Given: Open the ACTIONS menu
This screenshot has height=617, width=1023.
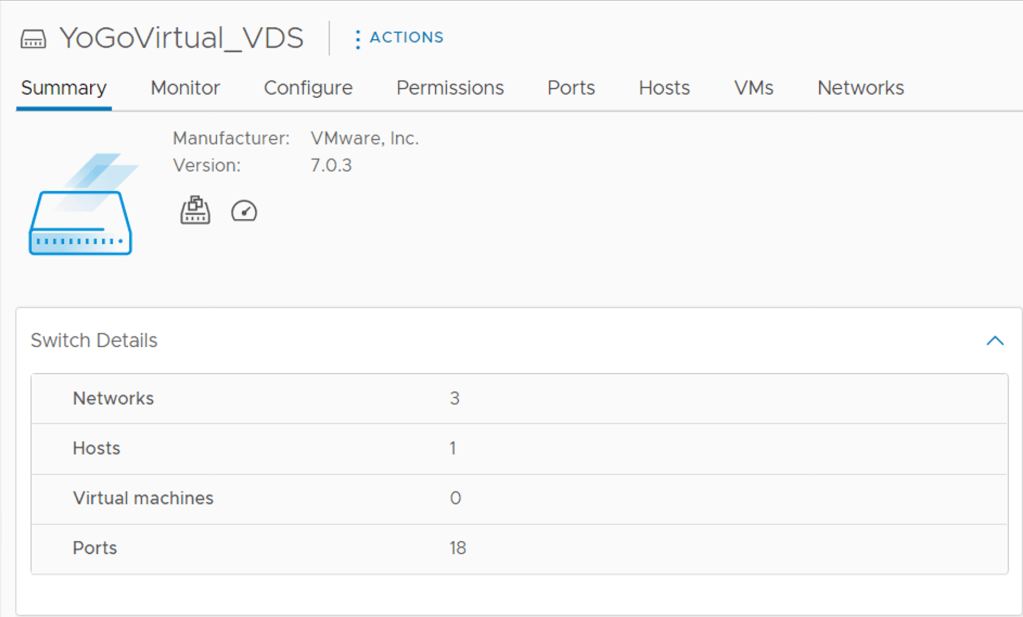Looking at the screenshot, I should pyautogui.click(x=398, y=38).
